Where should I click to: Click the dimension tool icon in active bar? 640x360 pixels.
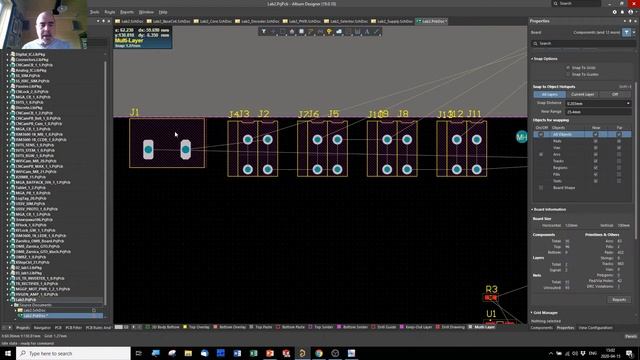click(358, 31)
